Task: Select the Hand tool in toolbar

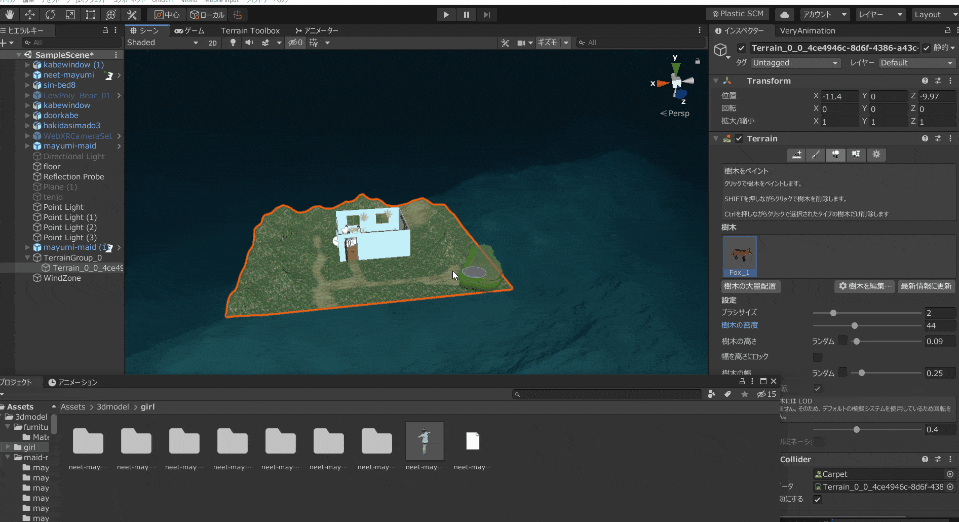Action: pos(10,15)
